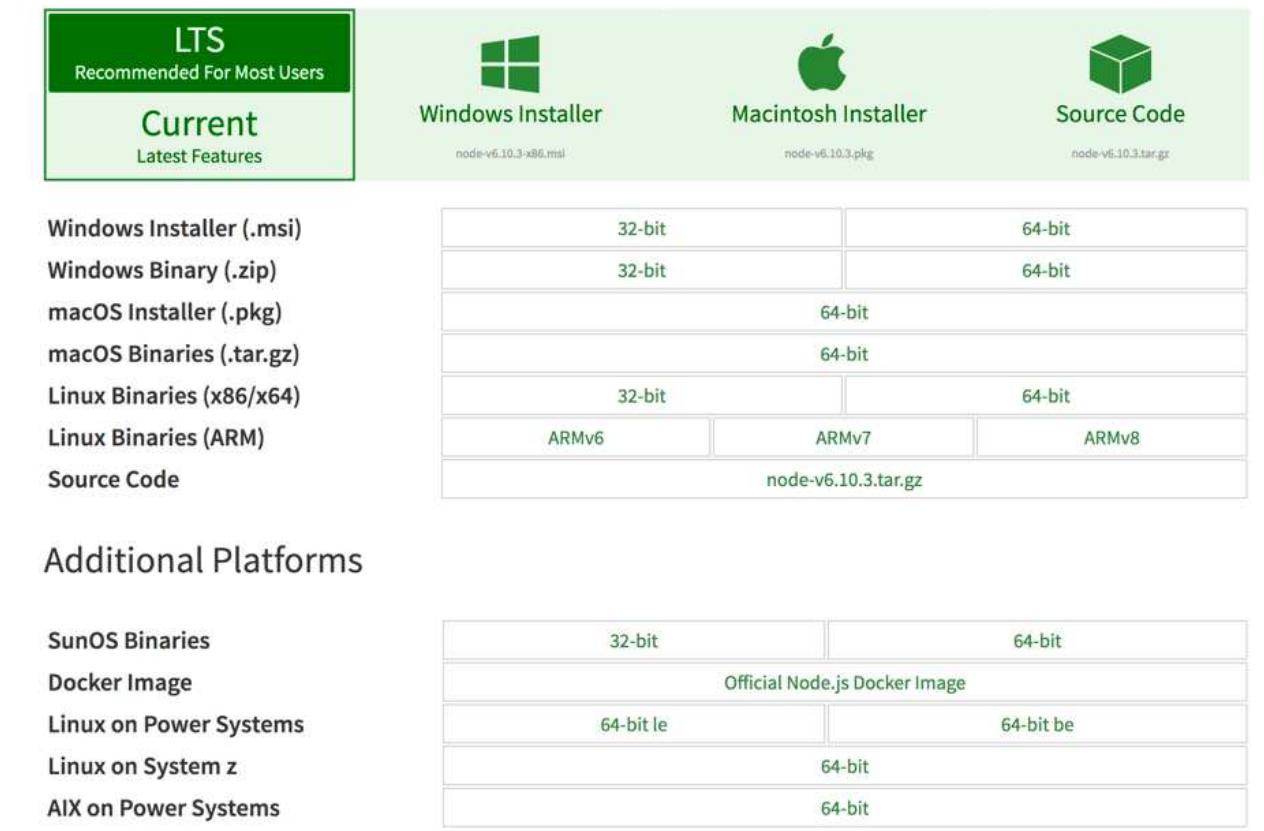The width and height of the screenshot is (1264, 831).
Task: Click the Linux on Power Systems label
Action: (x=176, y=725)
